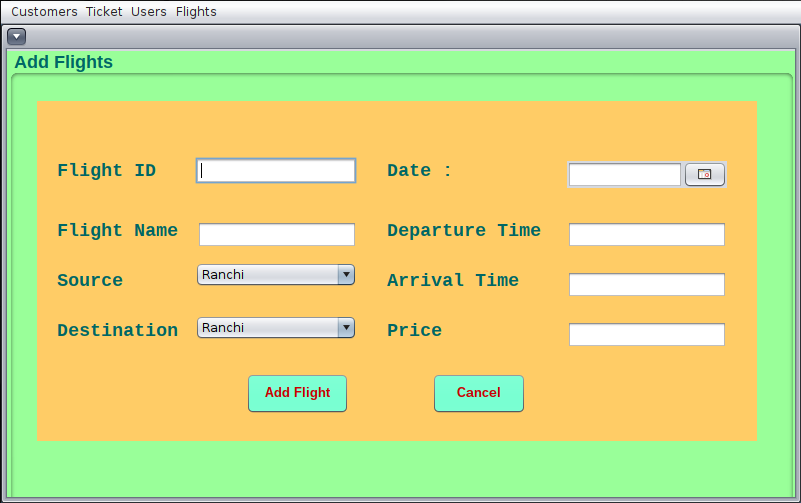Open the Flights menu

click(196, 12)
